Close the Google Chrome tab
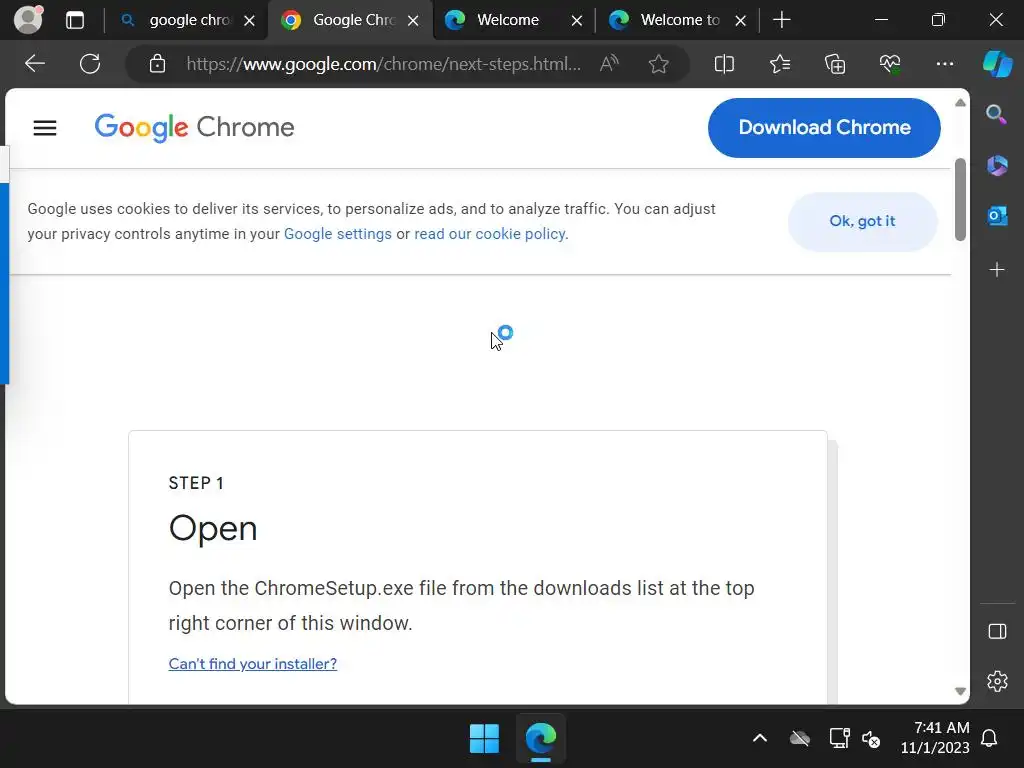 tap(413, 21)
